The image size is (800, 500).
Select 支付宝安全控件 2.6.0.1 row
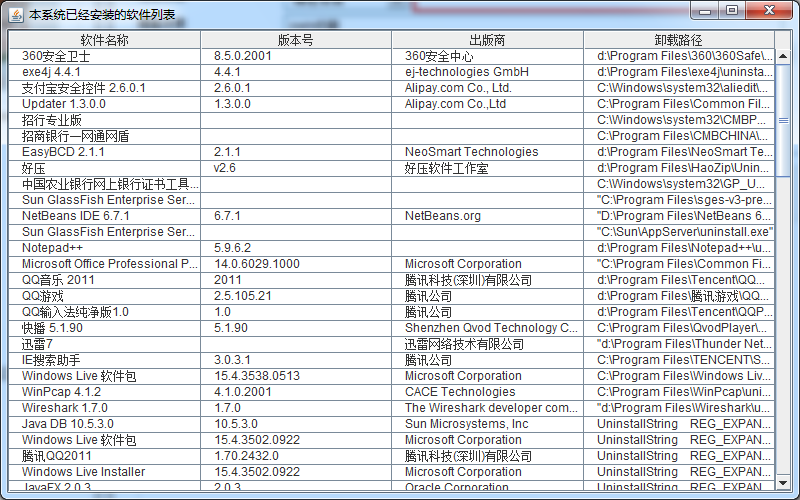click(x=392, y=88)
